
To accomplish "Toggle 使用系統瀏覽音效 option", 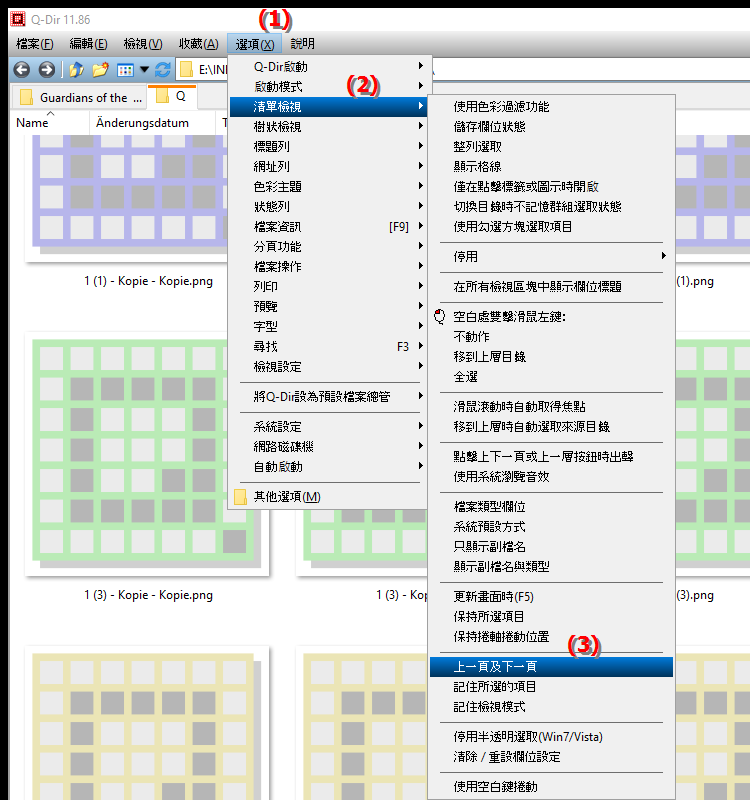I will [x=552, y=477].
